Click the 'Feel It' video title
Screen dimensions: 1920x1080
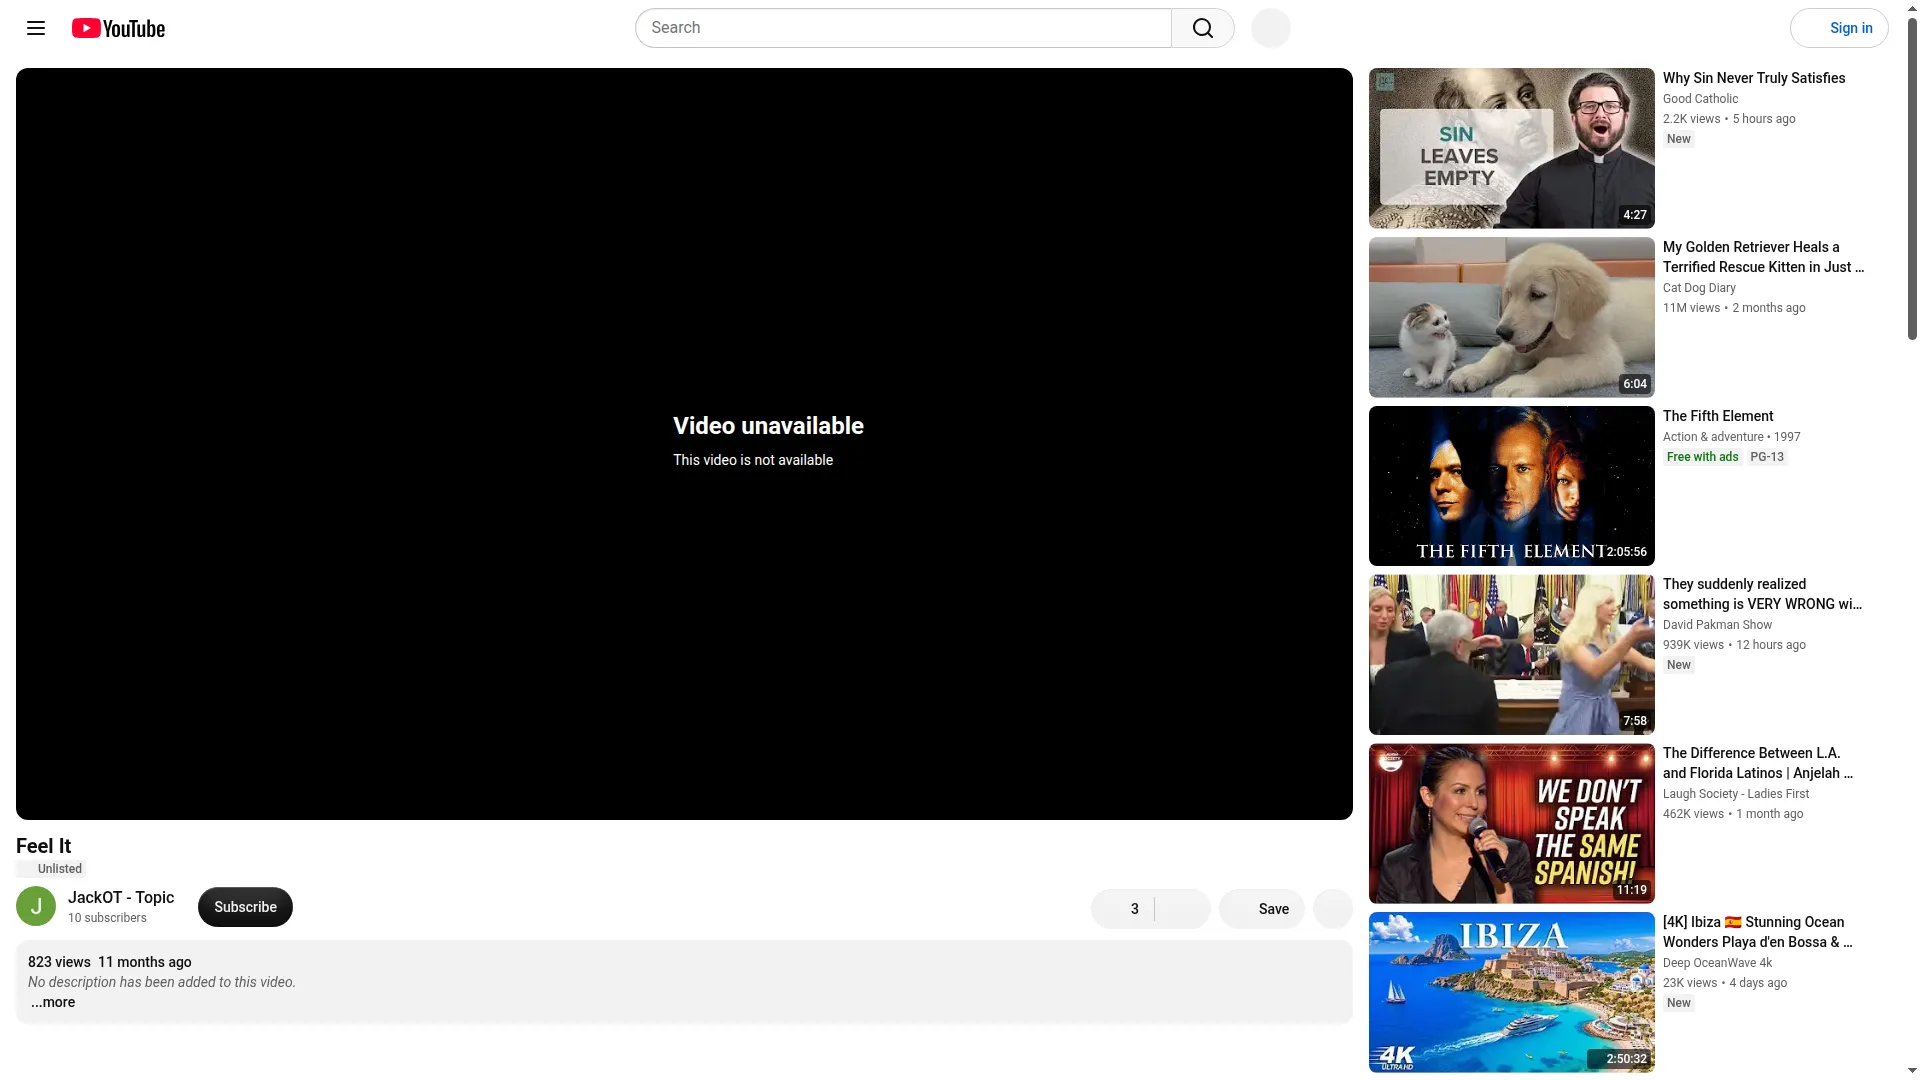tap(44, 846)
